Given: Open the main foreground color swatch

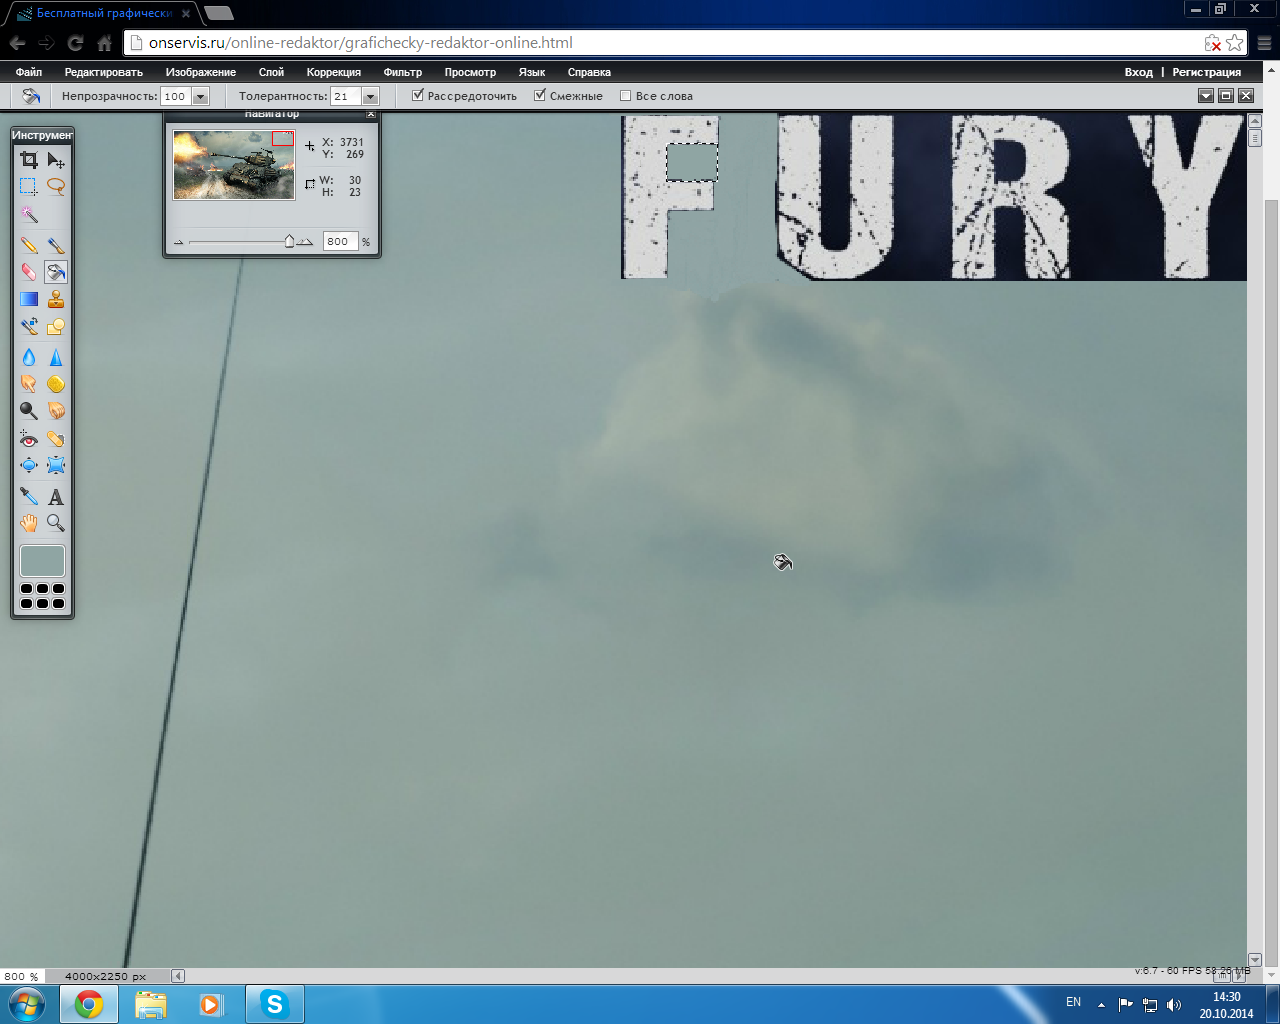Looking at the screenshot, I should (42, 561).
